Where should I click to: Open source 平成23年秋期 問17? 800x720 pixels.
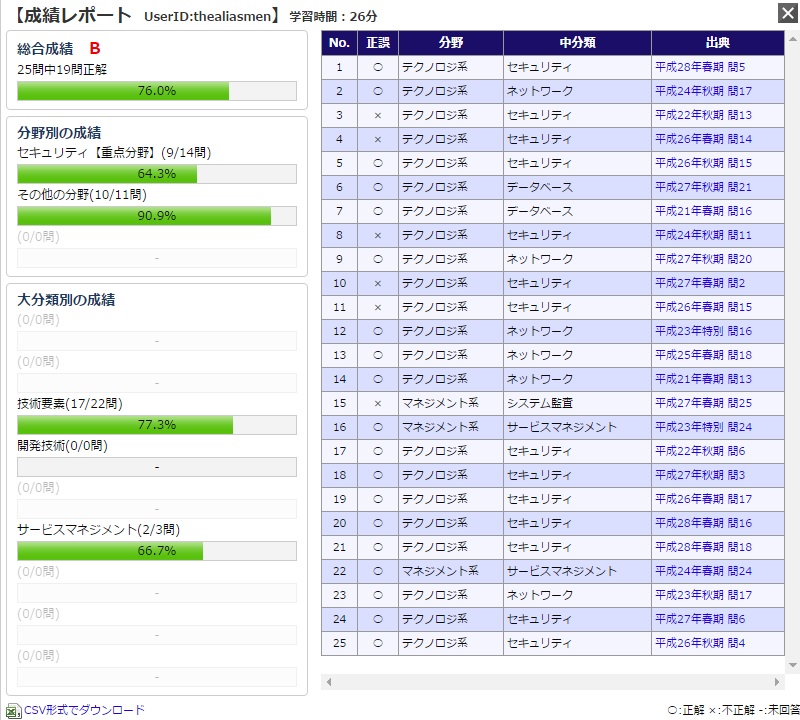pyautogui.click(x=704, y=594)
